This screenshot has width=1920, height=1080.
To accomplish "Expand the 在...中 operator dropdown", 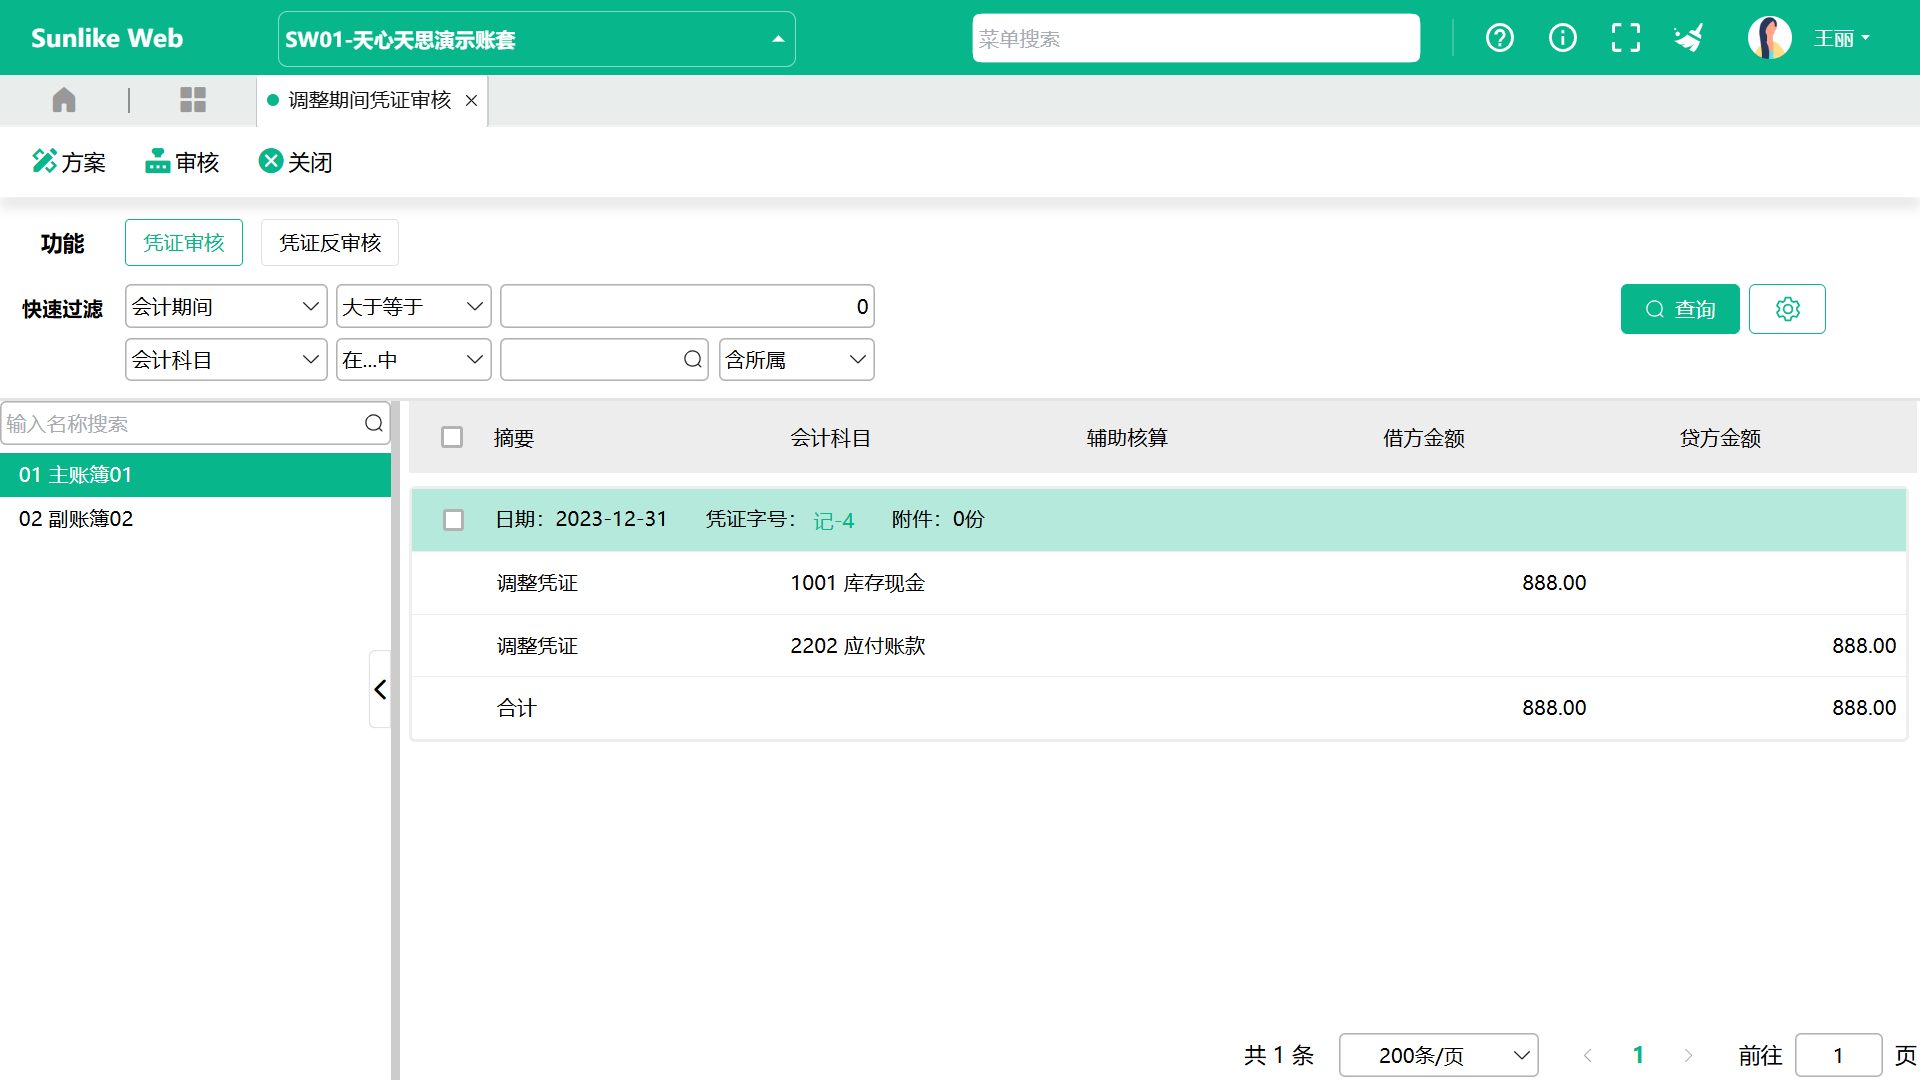I will (413, 360).
